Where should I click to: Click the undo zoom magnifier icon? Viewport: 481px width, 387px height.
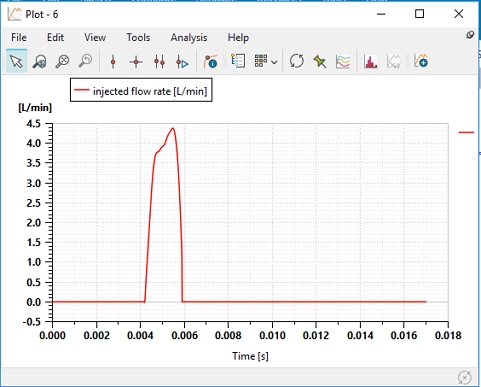(x=85, y=61)
